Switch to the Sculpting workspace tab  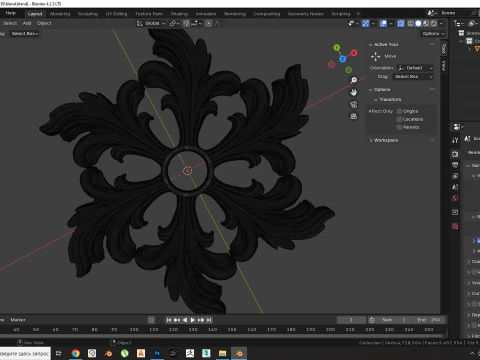click(x=88, y=14)
